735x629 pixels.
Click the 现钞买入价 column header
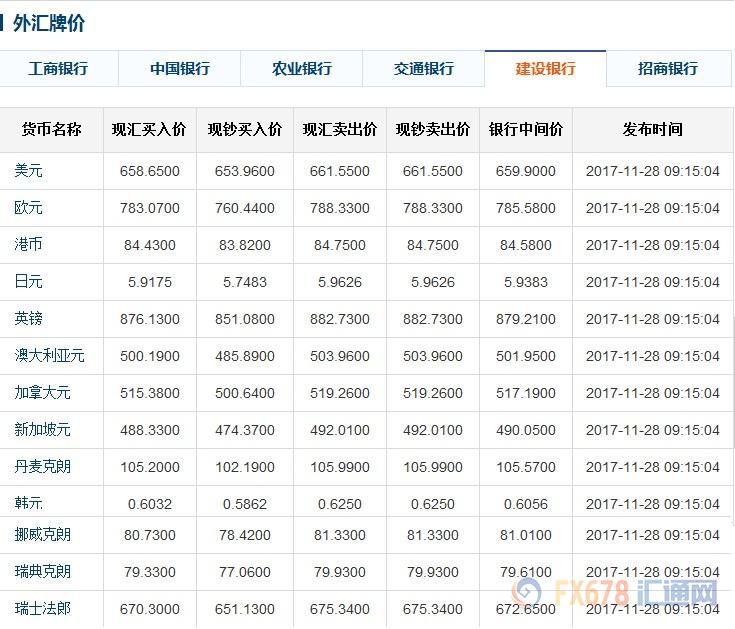245,129
